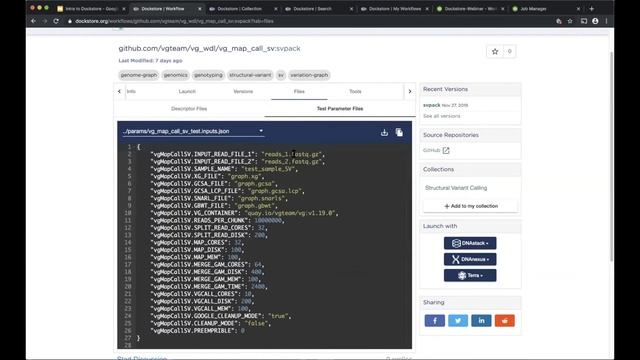Click See all versions link
Image resolution: width=640 pixels, height=360 pixels.
441,116
